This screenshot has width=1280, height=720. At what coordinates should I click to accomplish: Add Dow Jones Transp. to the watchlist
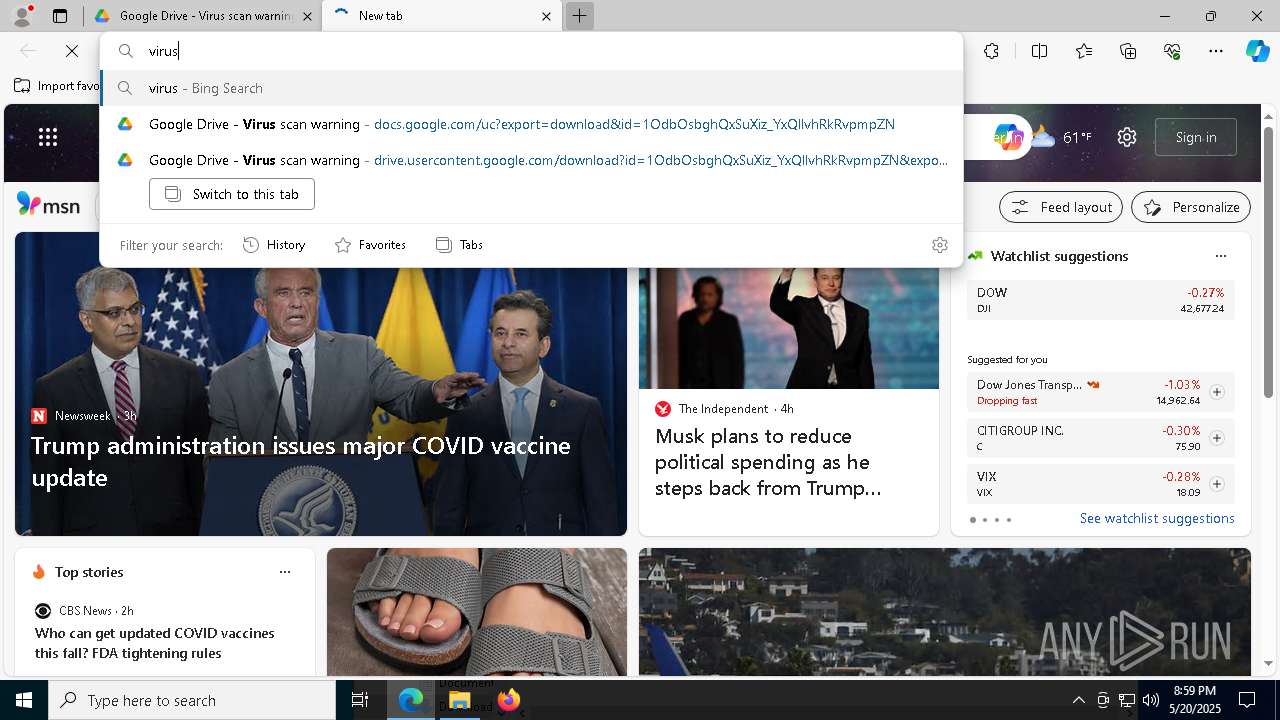point(1217,392)
